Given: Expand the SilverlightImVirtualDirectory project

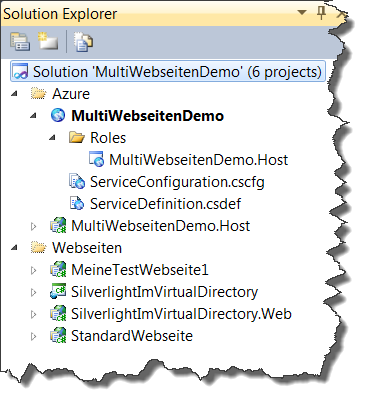Looking at the screenshot, I should 33,292.
